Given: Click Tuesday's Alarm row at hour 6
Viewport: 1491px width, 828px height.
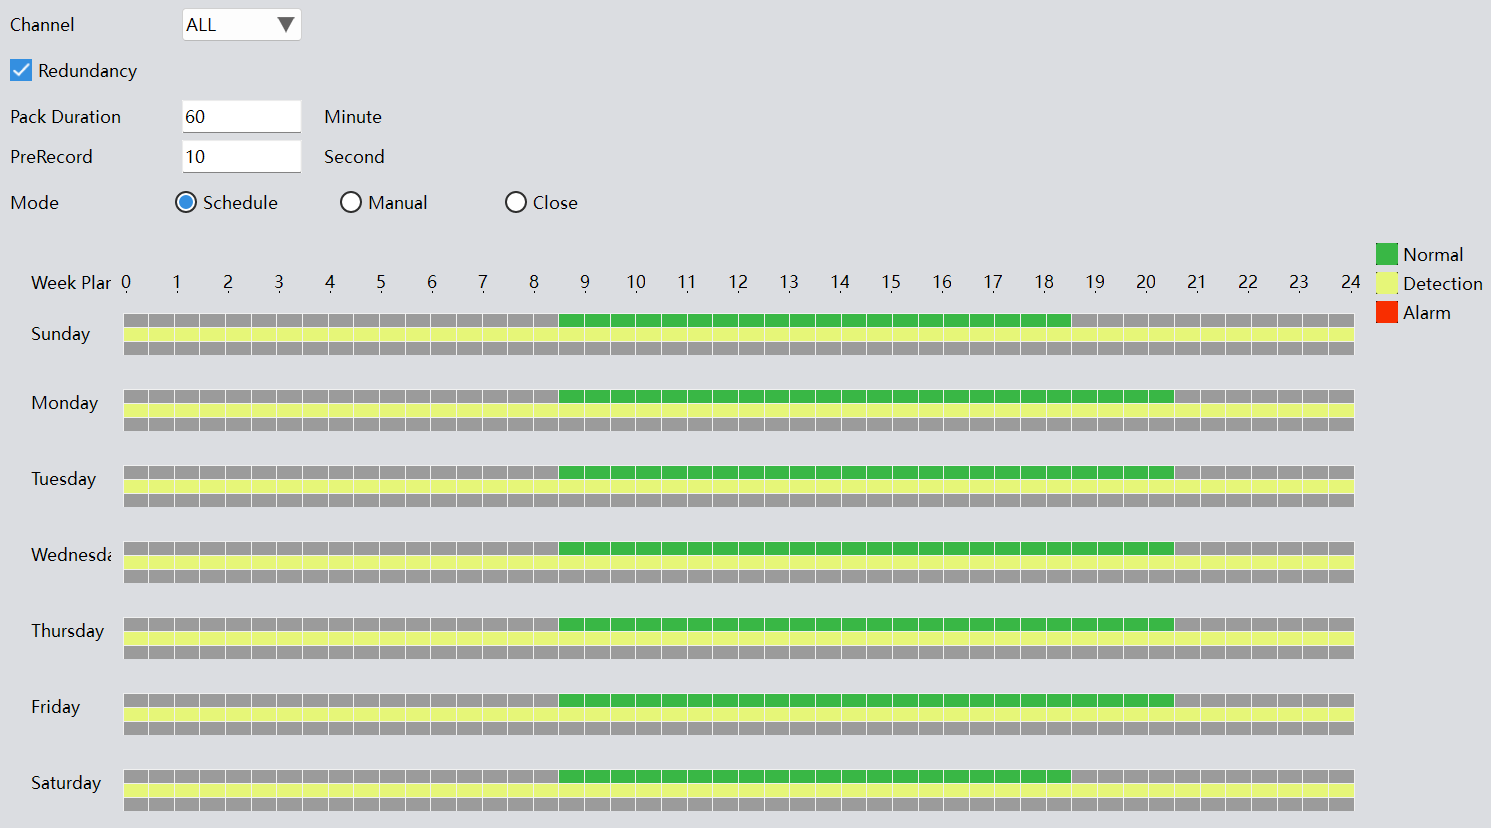Looking at the screenshot, I should click(x=443, y=500).
